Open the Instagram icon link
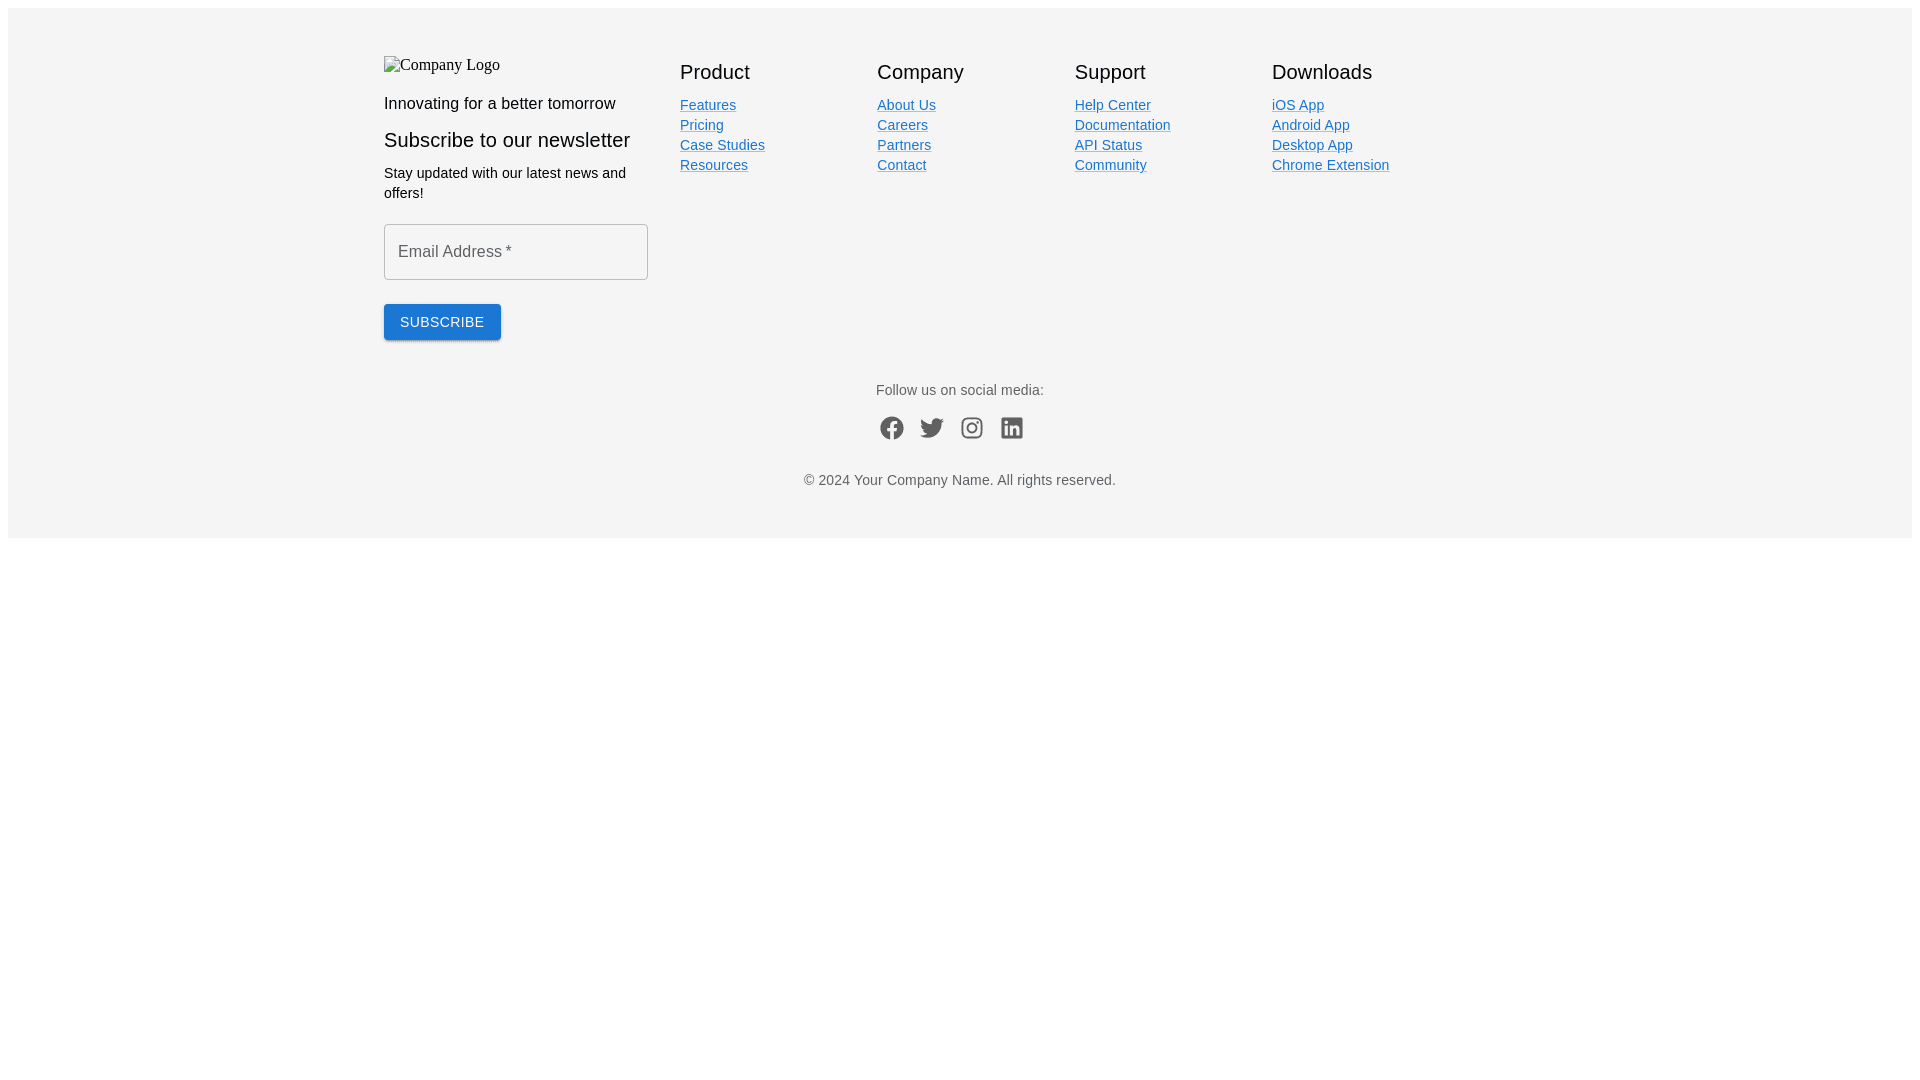1920x1080 pixels. (x=971, y=428)
